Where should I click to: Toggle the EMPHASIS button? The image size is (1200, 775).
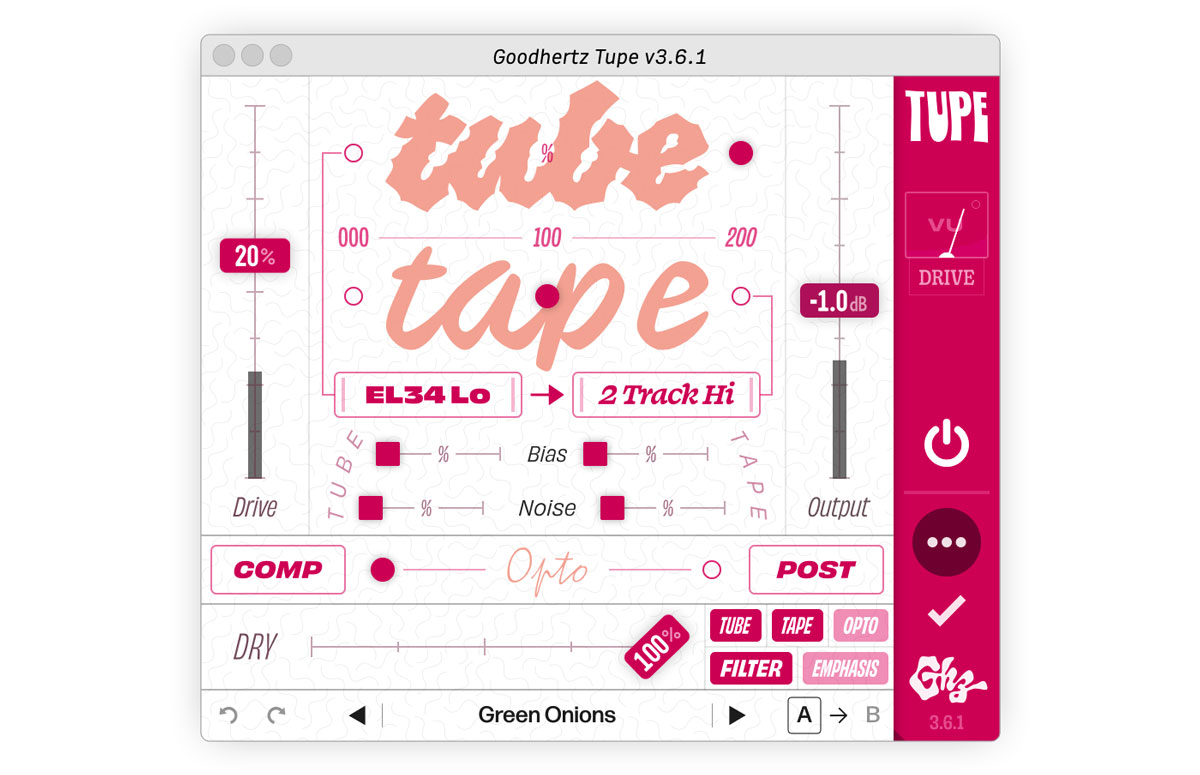coord(845,668)
